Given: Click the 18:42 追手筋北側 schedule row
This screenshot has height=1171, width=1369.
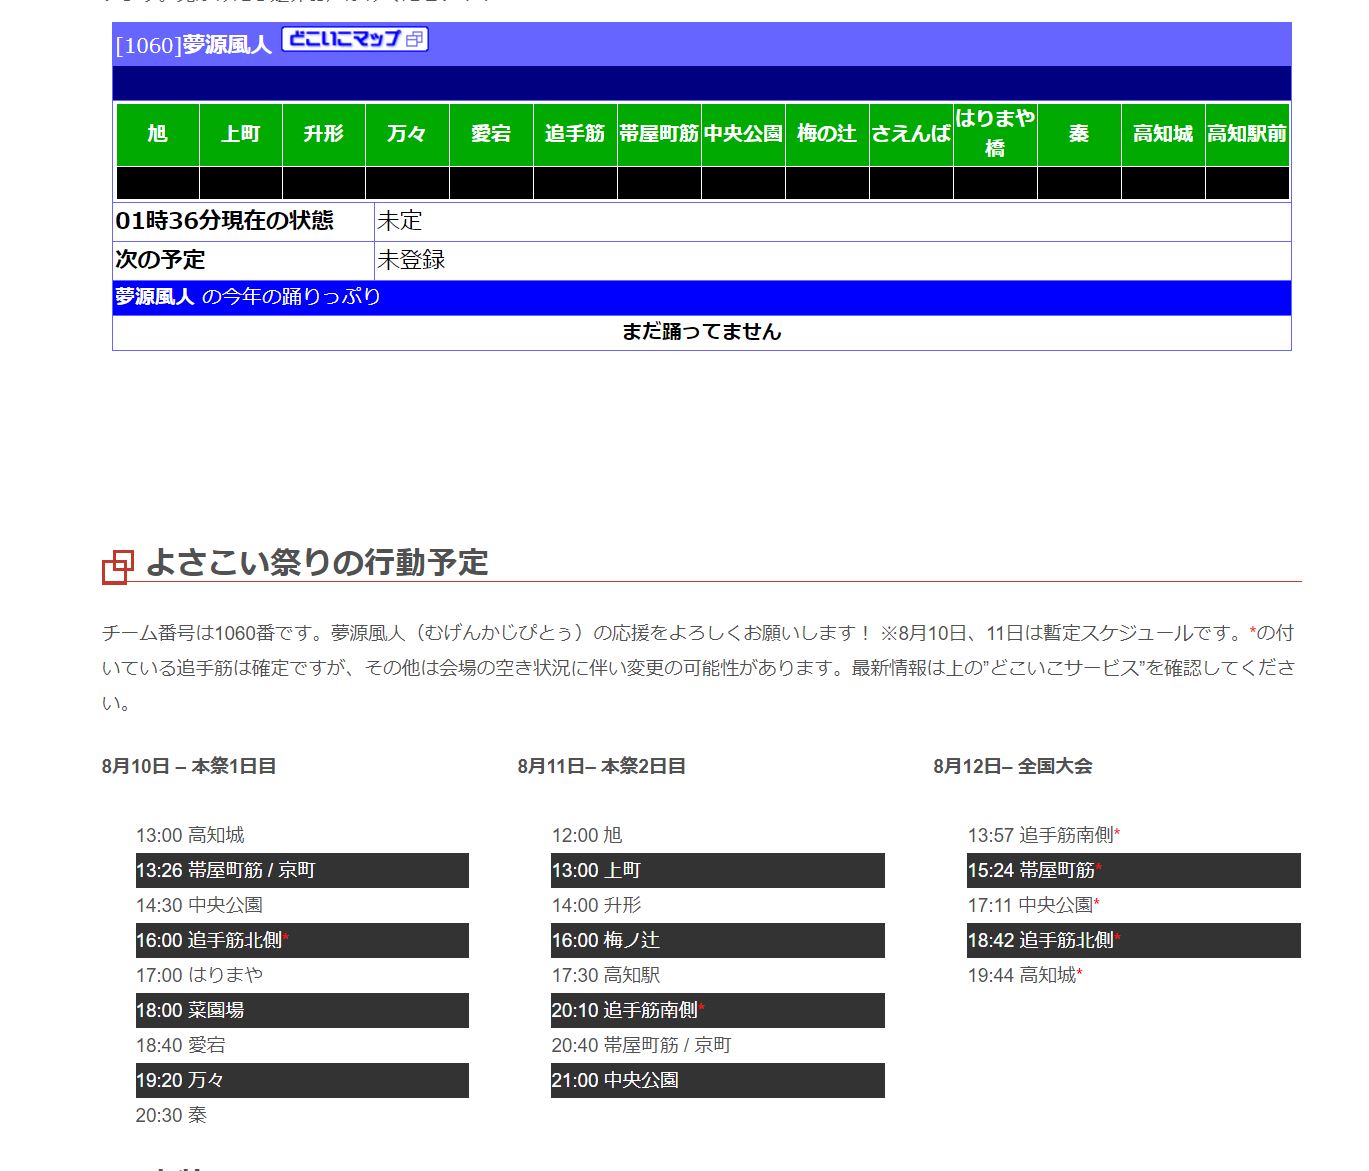Looking at the screenshot, I should point(1134,940).
